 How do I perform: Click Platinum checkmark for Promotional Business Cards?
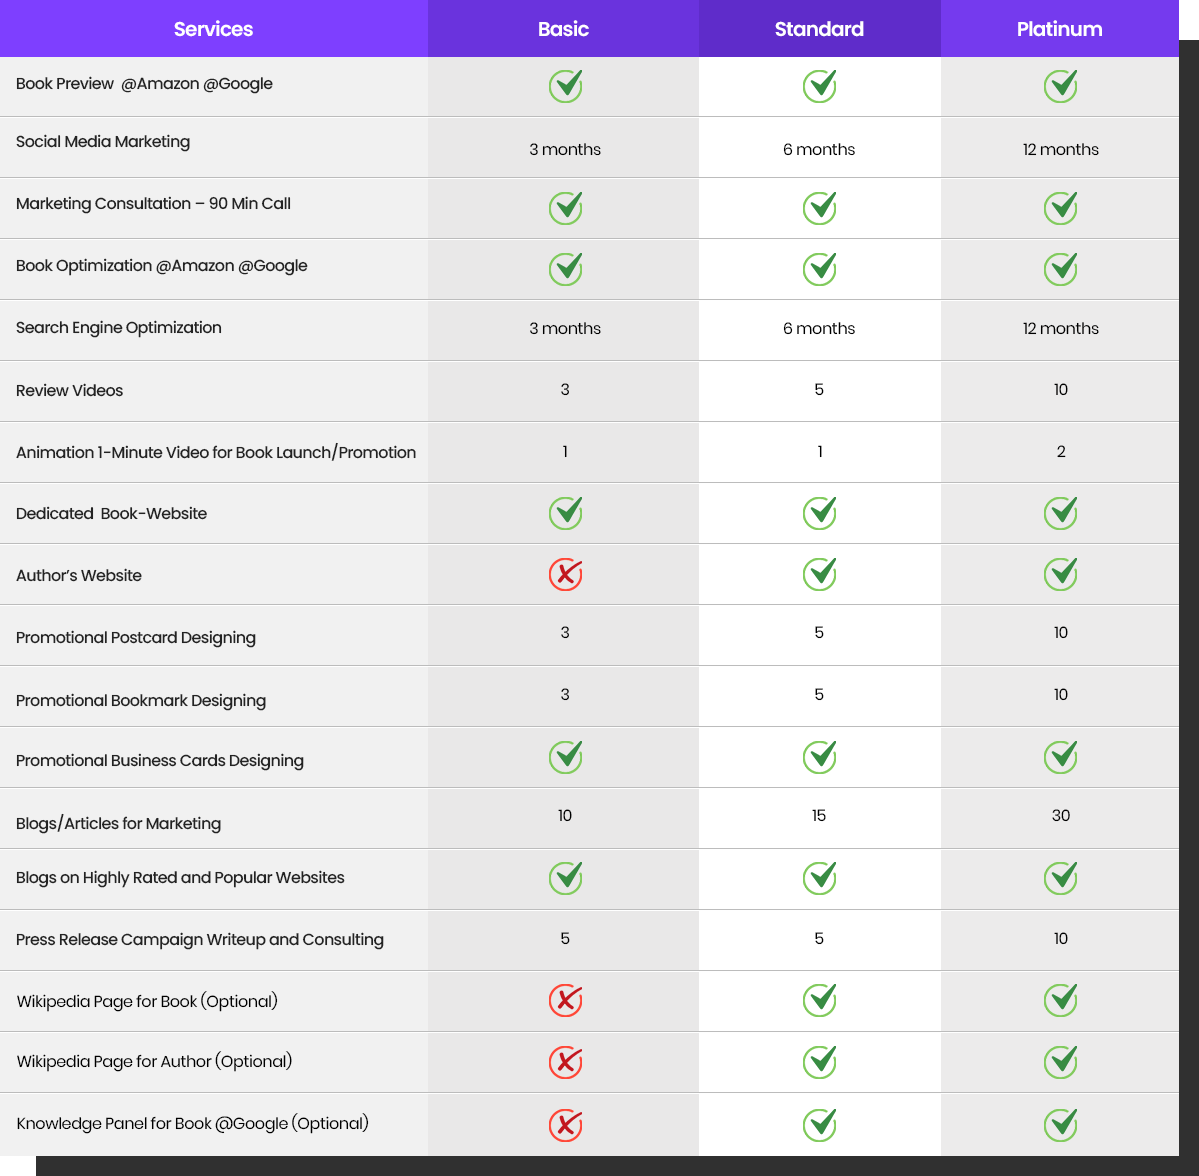(x=1060, y=757)
